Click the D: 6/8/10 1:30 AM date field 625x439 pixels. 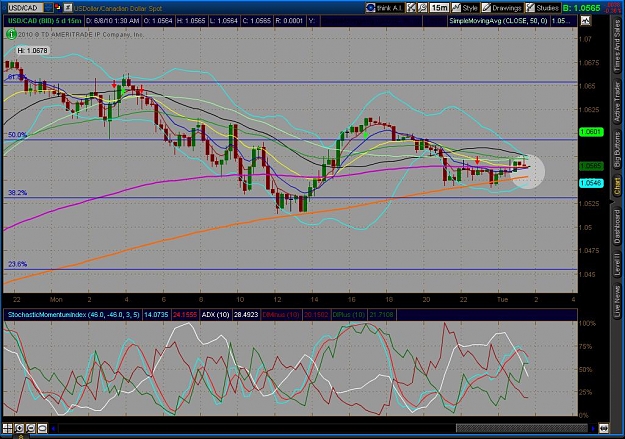pyautogui.click(x=112, y=21)
